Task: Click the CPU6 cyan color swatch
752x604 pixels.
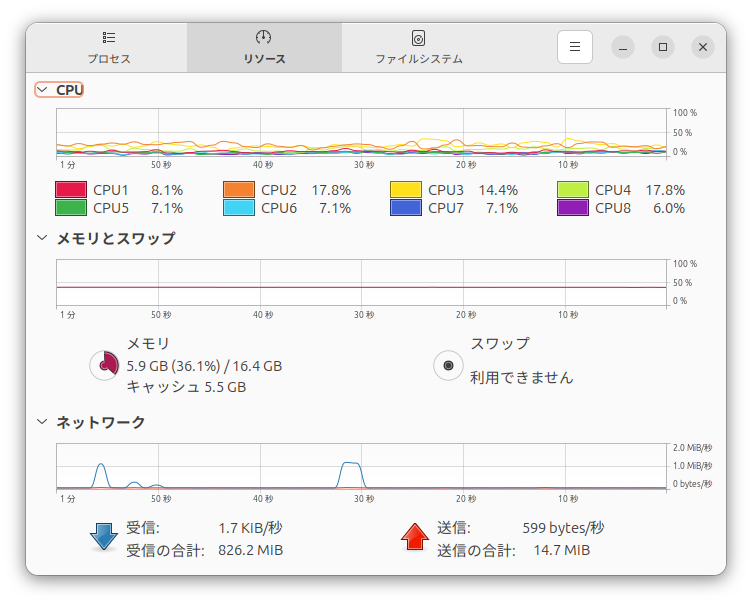Action: (239, 208)
